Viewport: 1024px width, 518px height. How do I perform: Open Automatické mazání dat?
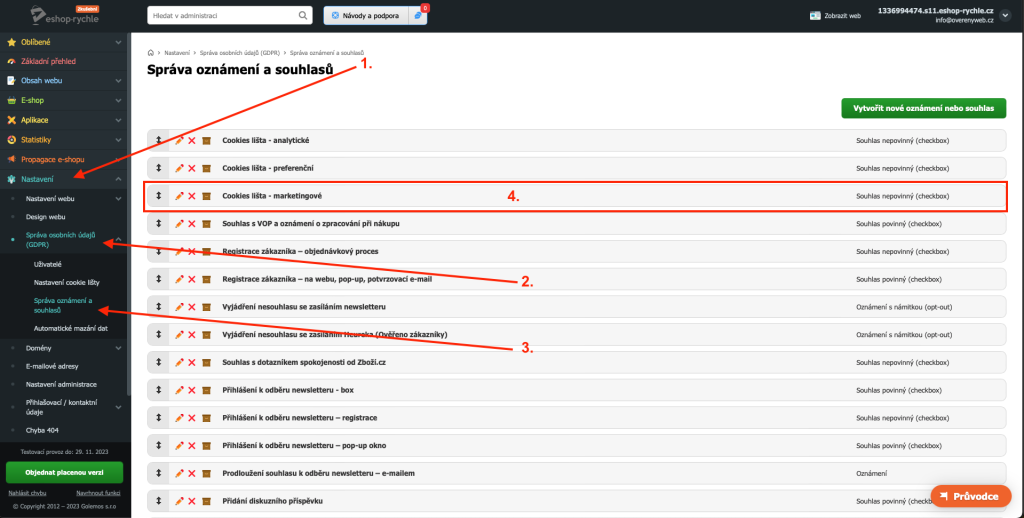(71, 329)
